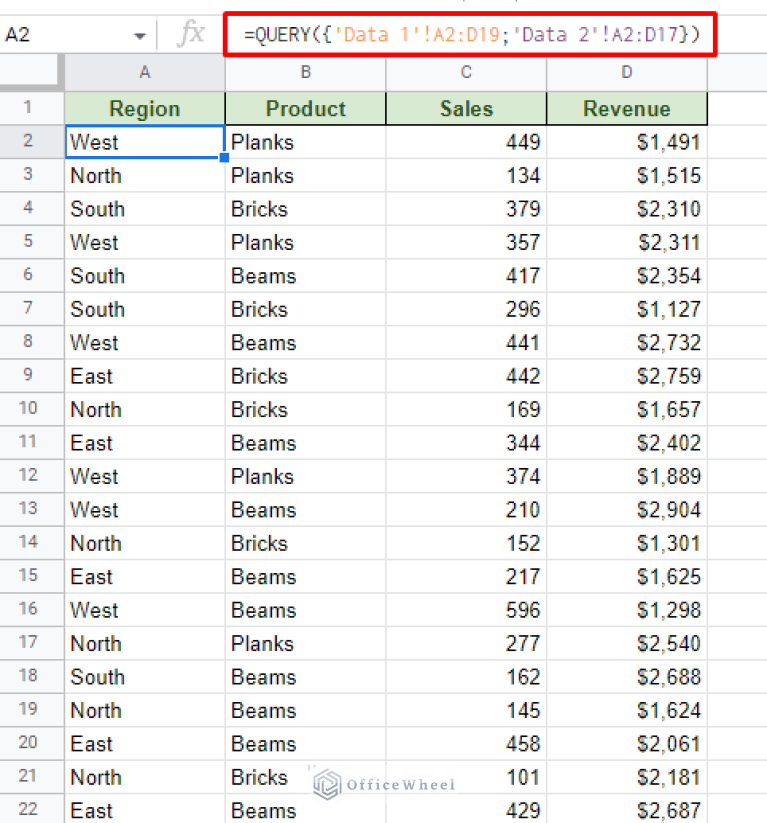Screen dimensions: 767x823
Task: Click into the QUERY formula bar
Action: tap(470, 36)
